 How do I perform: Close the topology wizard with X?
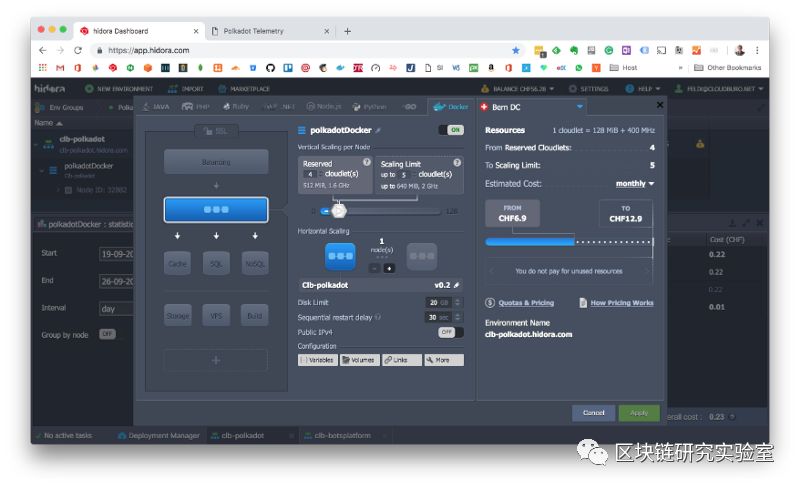tap(660, 105)
